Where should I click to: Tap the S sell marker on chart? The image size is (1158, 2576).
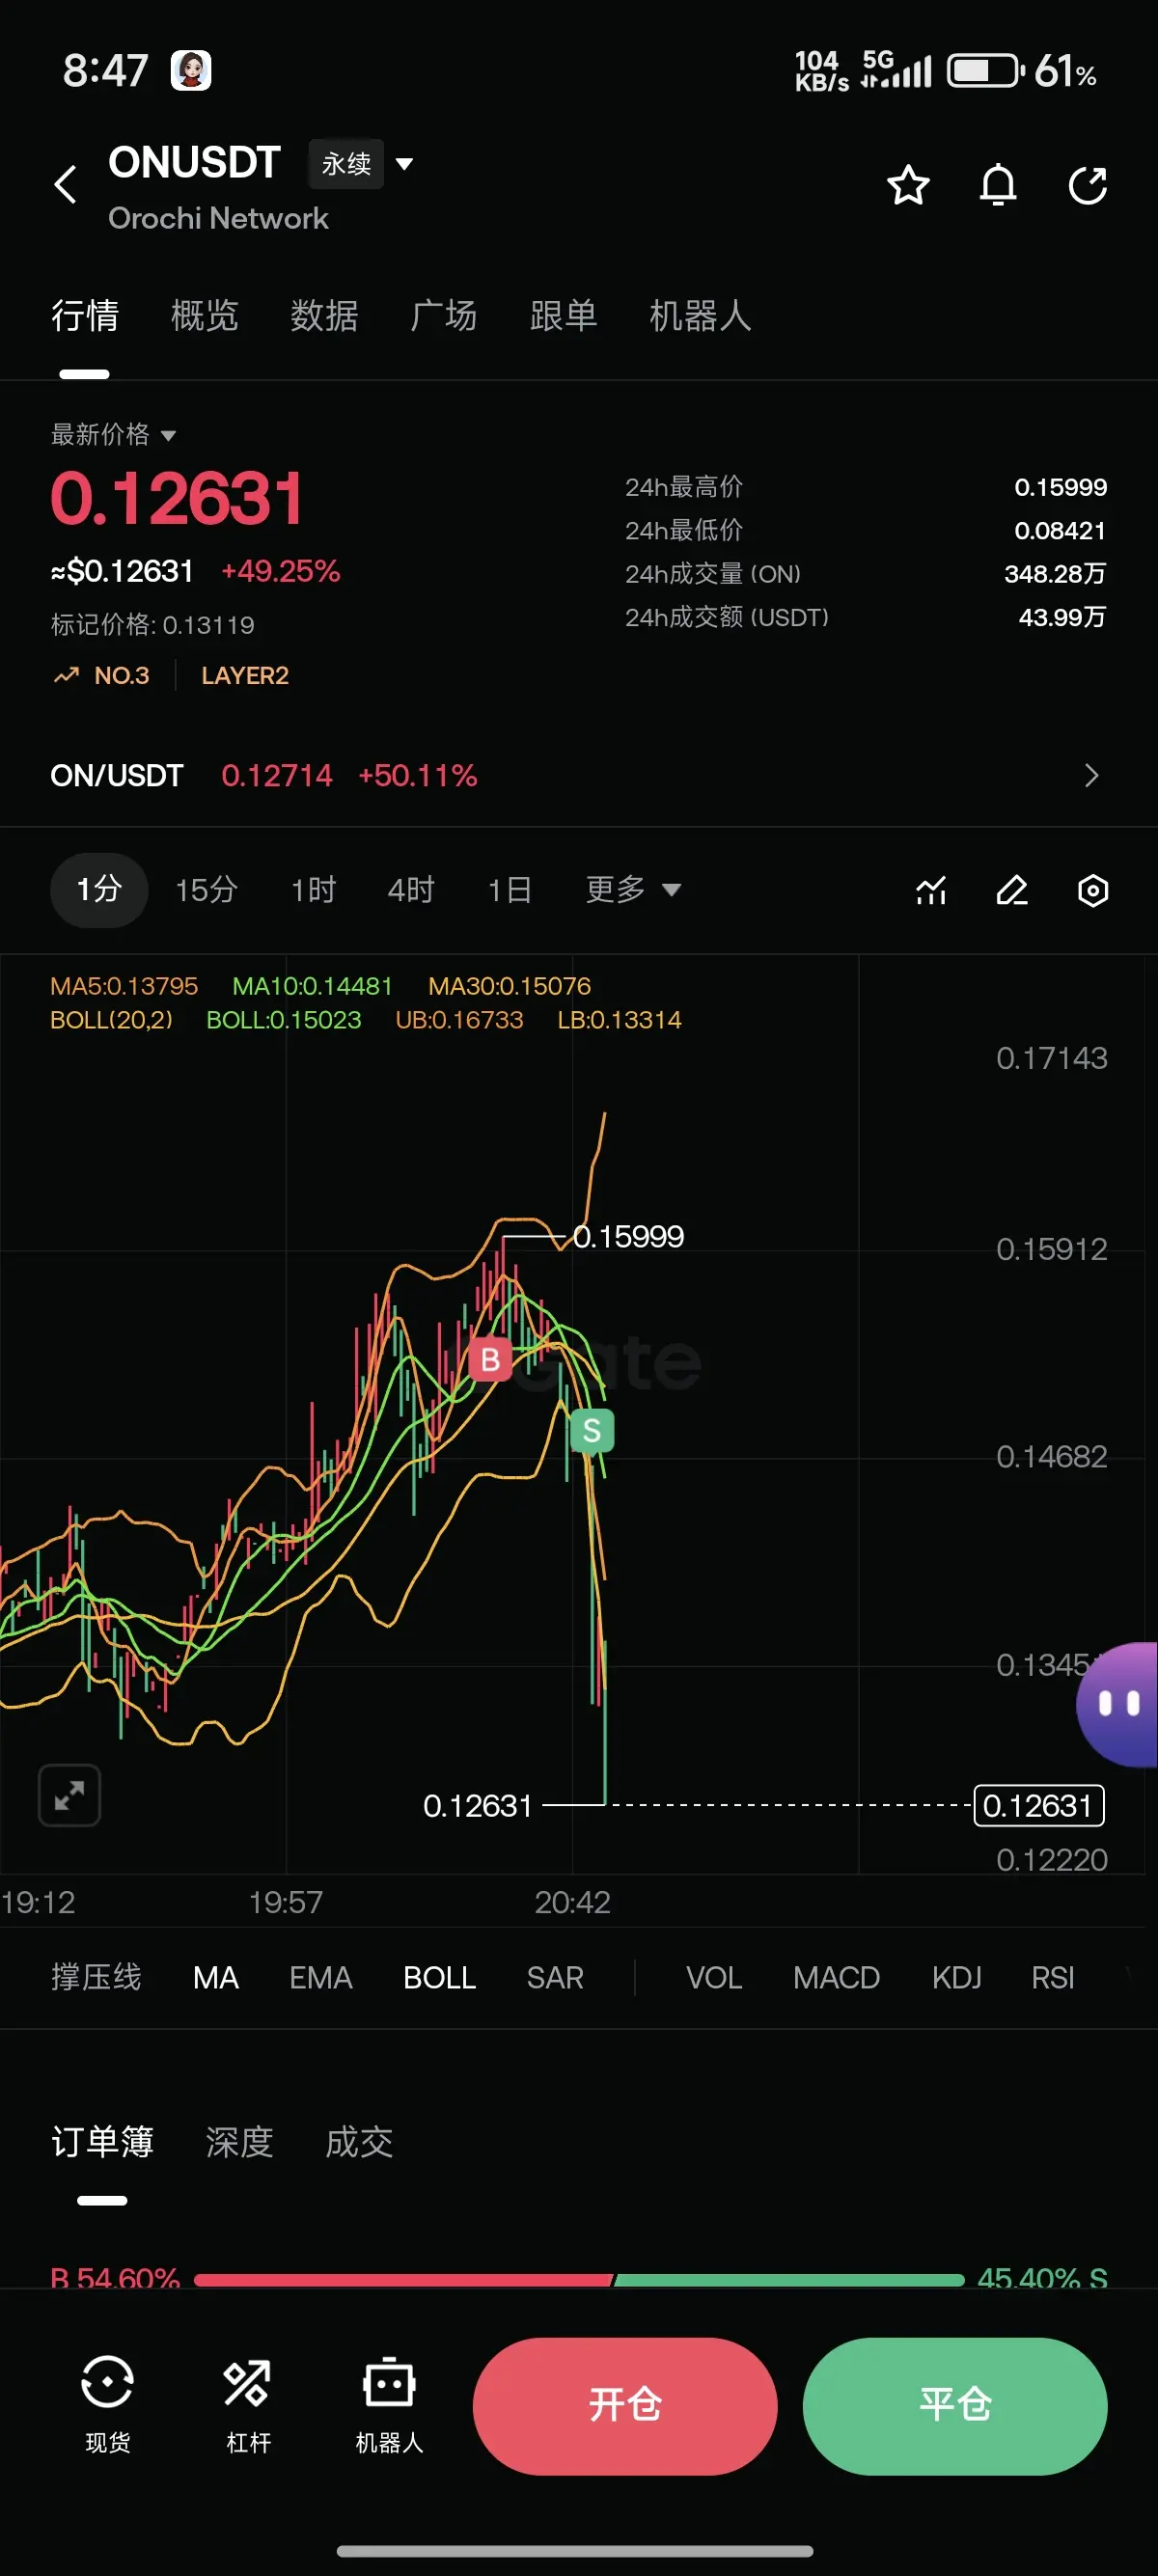click(x=591, y=1430)
